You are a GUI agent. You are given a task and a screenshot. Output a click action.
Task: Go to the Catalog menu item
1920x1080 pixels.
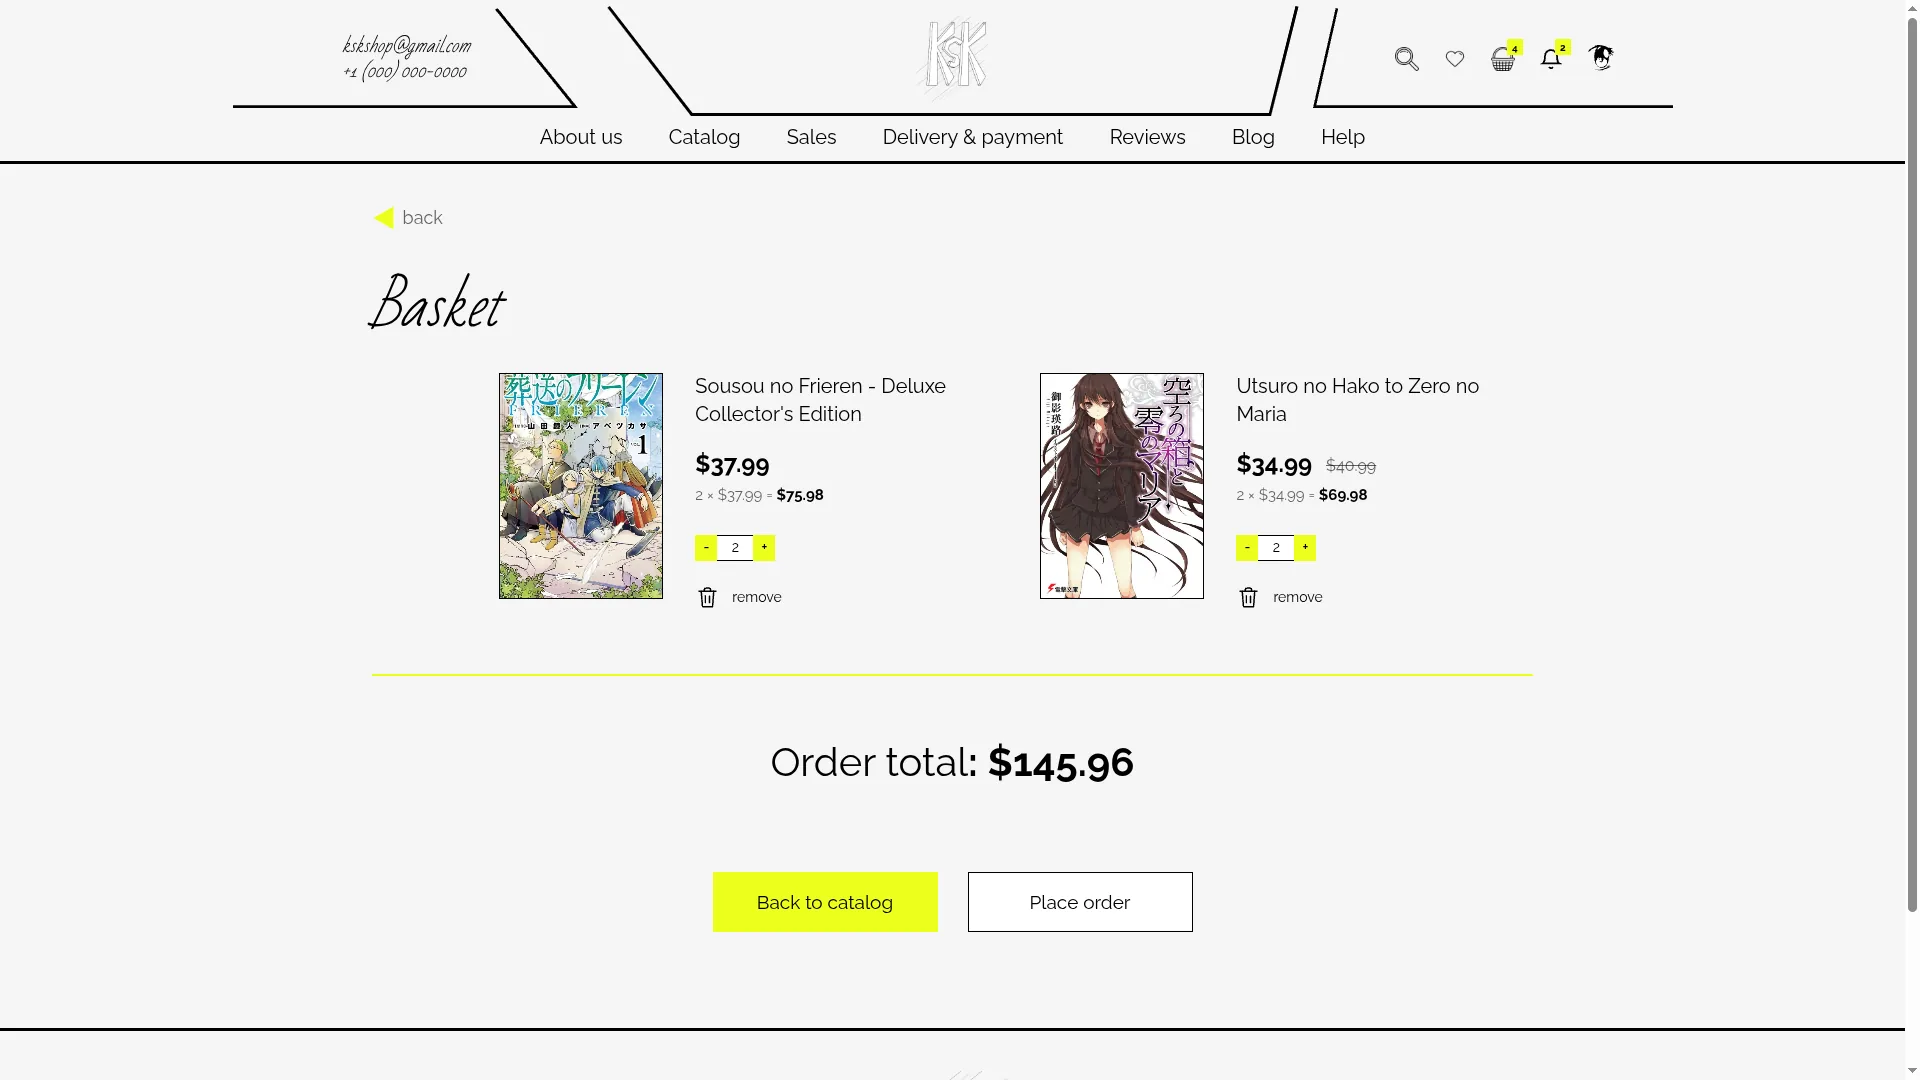[704, 137]
